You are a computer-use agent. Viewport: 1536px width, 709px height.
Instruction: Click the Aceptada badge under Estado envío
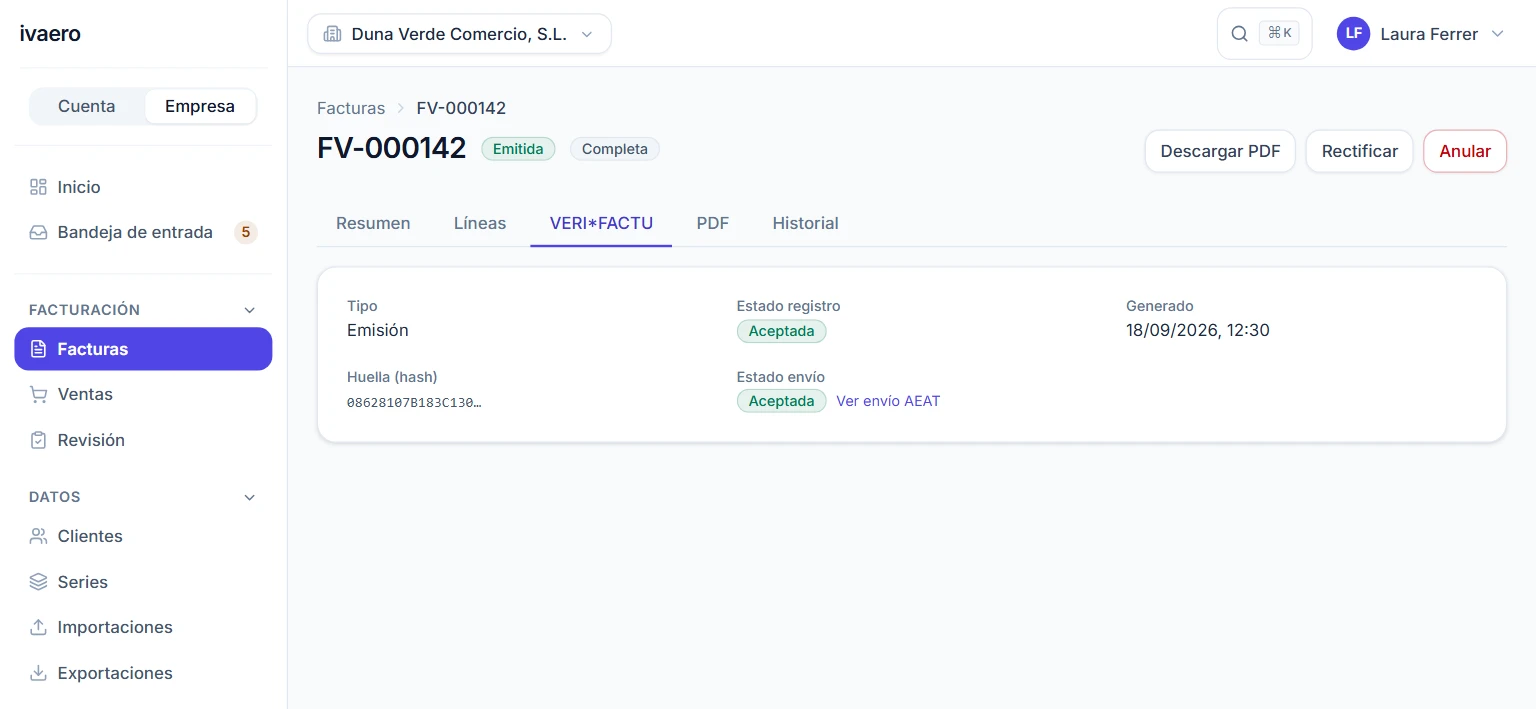tap(781, 401)
